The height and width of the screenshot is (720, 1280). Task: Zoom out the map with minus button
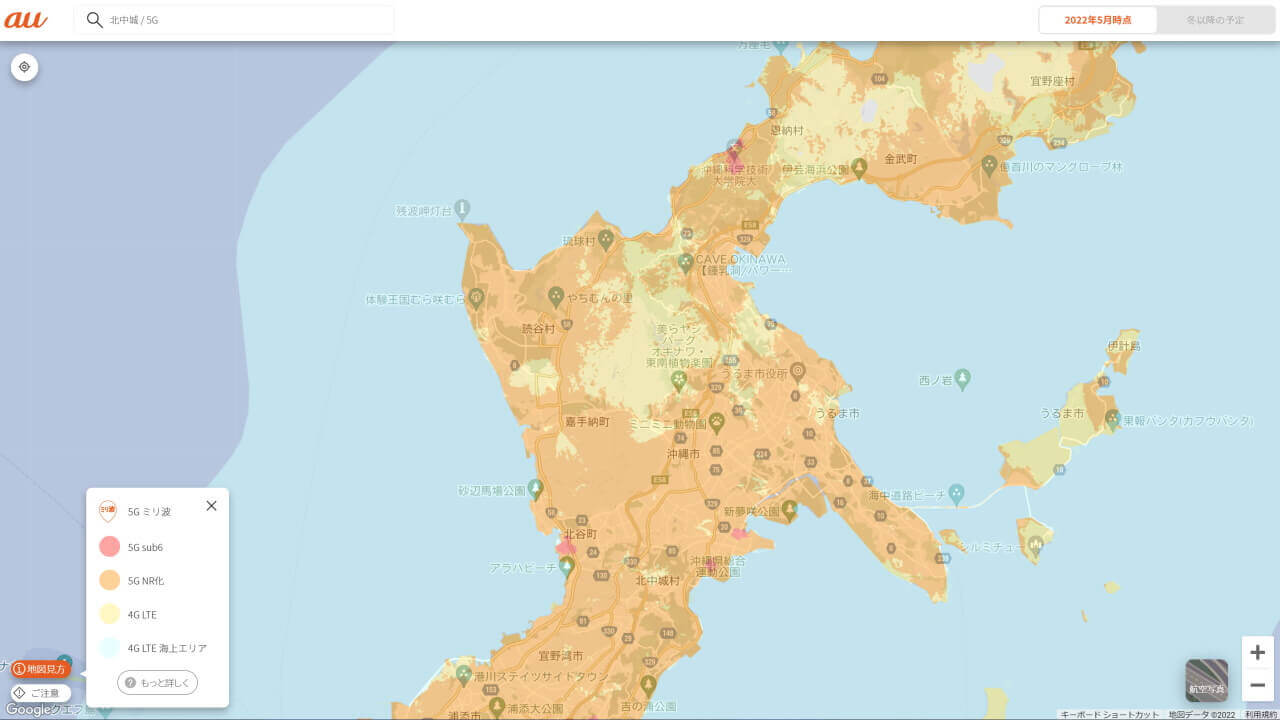(x=1257, y=685)
